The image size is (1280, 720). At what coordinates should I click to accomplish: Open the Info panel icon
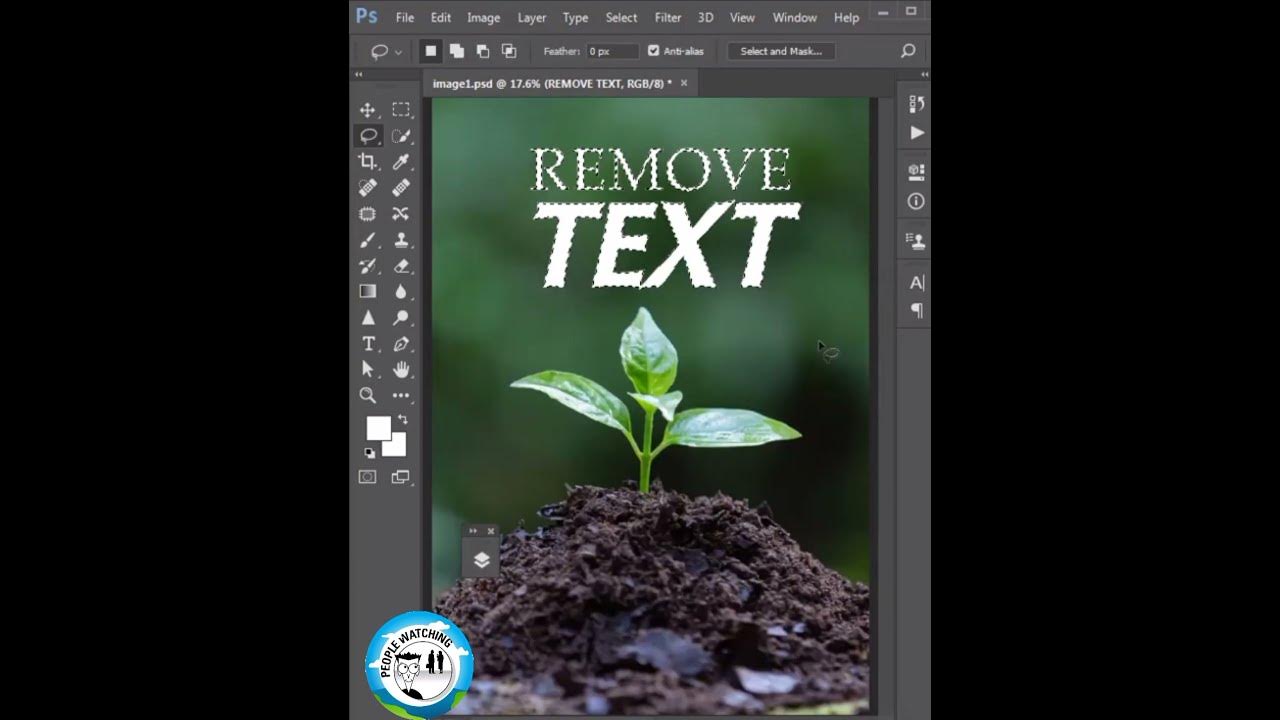tap(916, 201)
